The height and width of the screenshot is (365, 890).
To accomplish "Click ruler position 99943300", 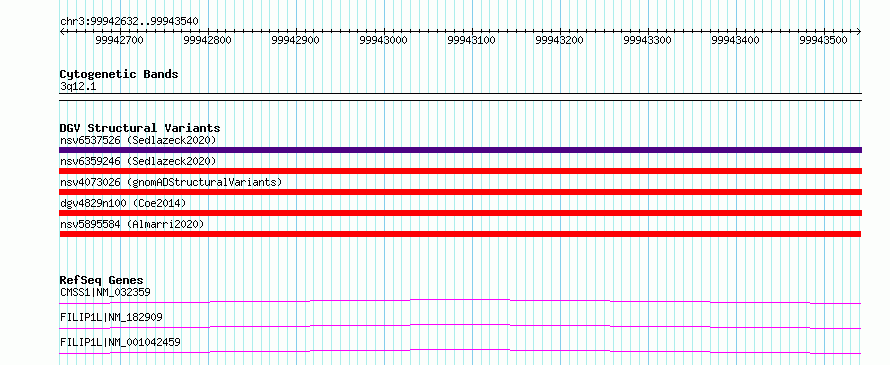I will click(648, 40).
